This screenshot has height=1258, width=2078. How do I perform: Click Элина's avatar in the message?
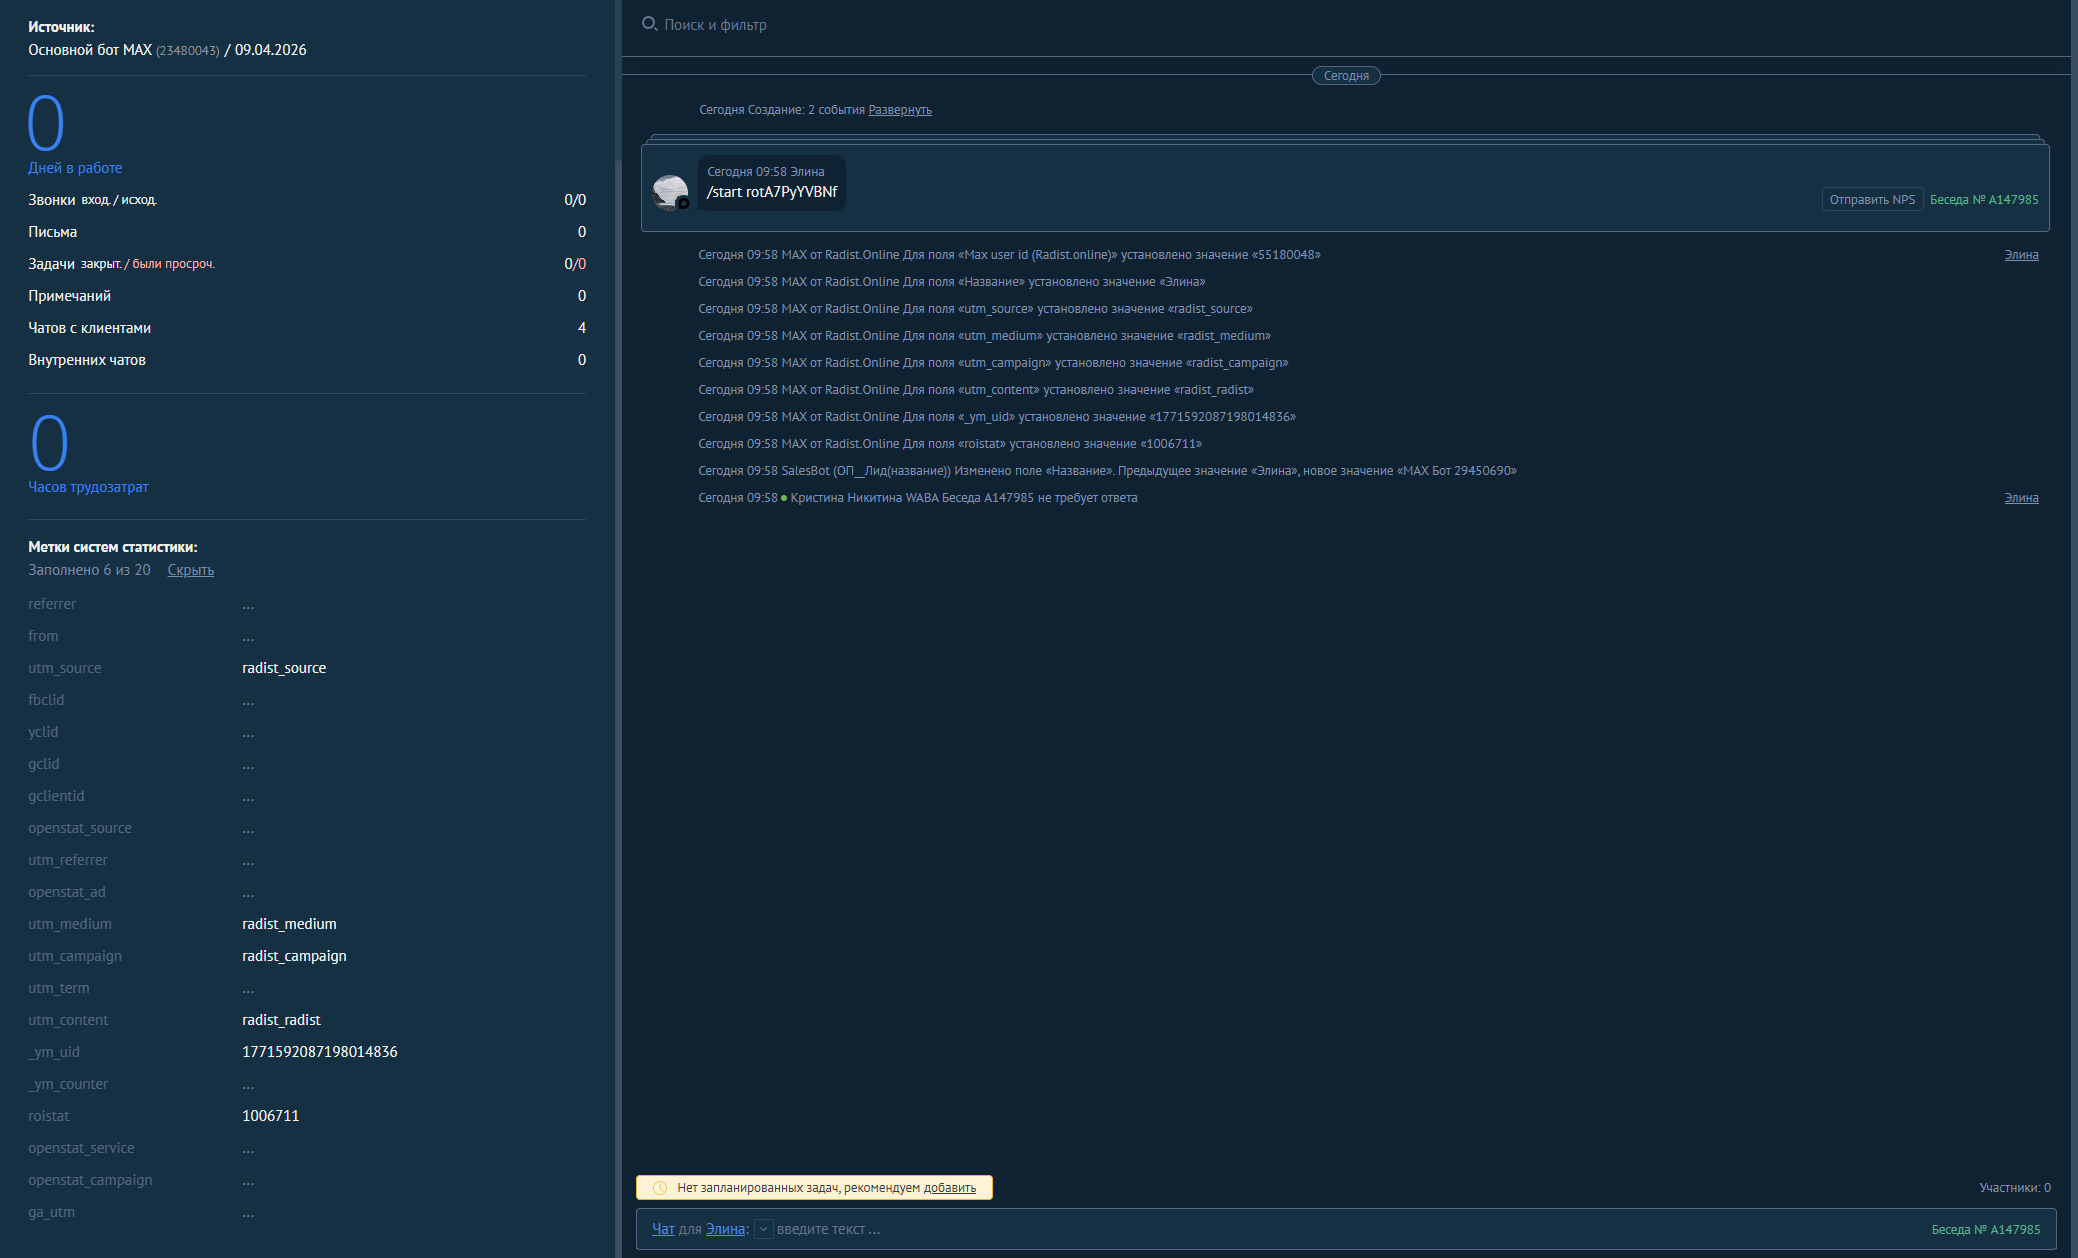pyautogui.click(x=668, y=190)
